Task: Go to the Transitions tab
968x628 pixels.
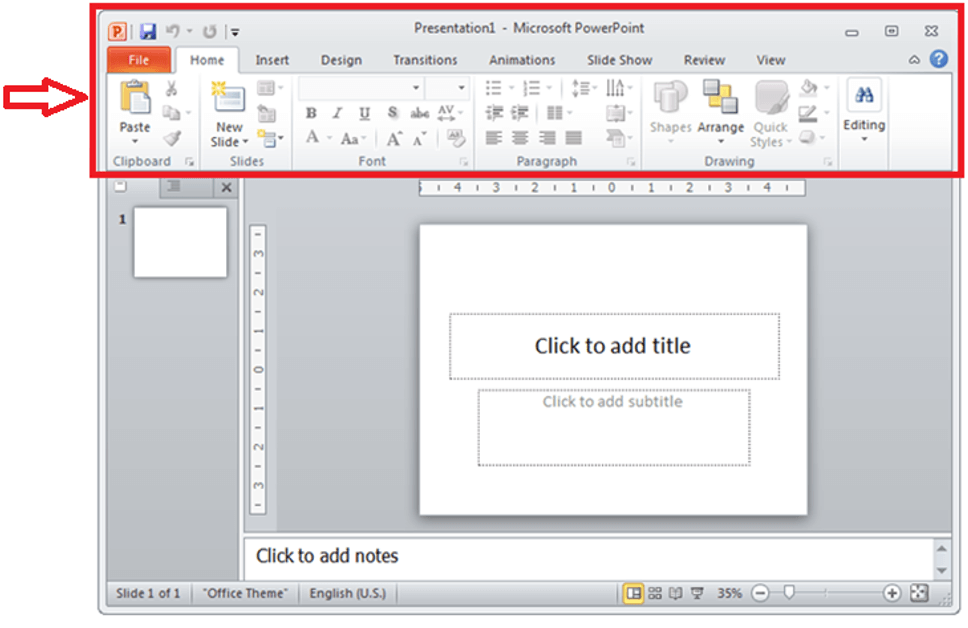Action: [x=425, y=60]
